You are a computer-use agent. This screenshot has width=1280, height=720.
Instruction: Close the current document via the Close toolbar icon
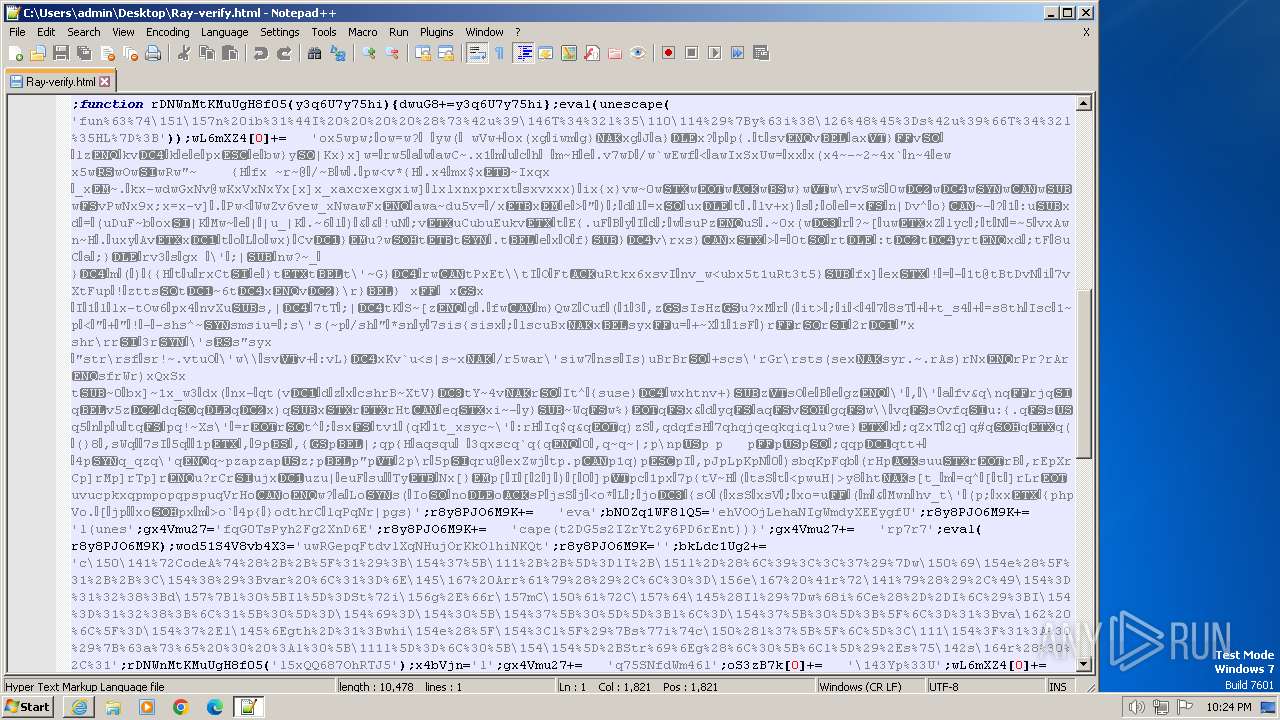[106, 53]
